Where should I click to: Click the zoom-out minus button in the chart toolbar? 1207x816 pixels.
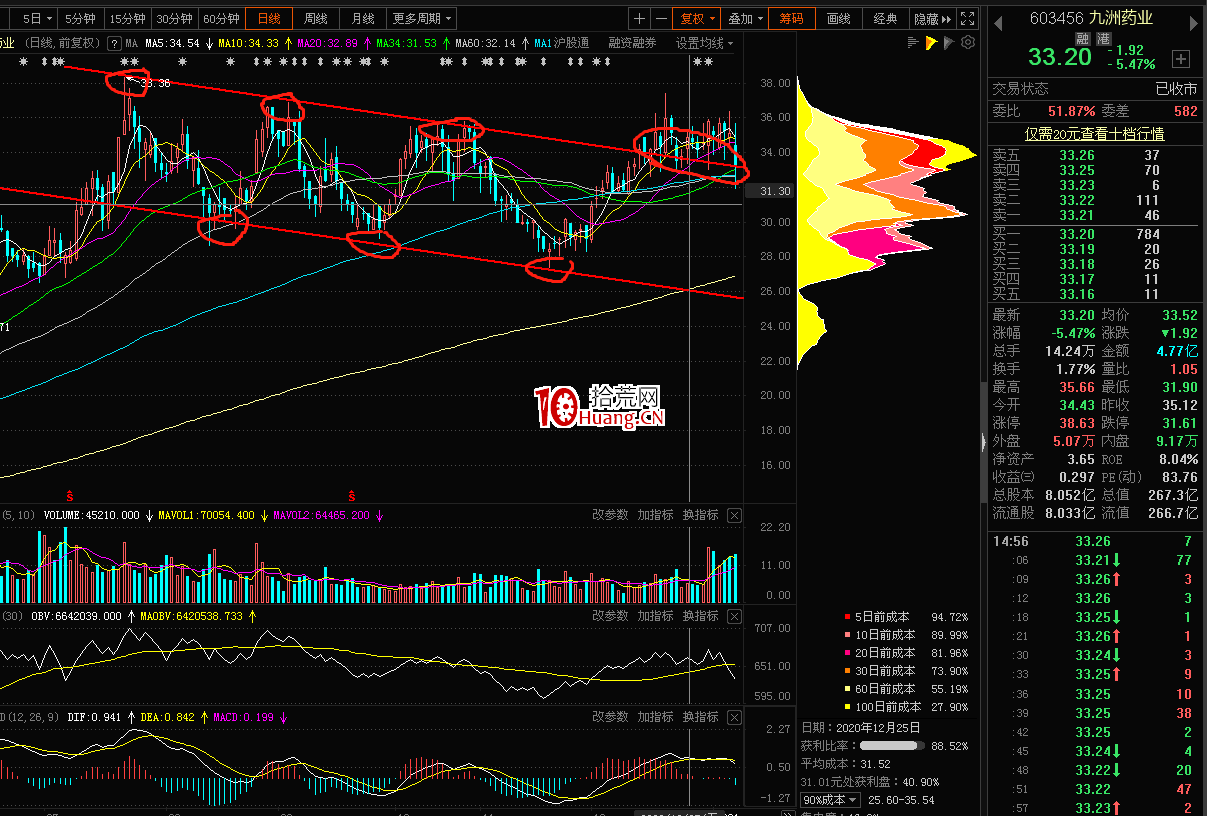661,18
